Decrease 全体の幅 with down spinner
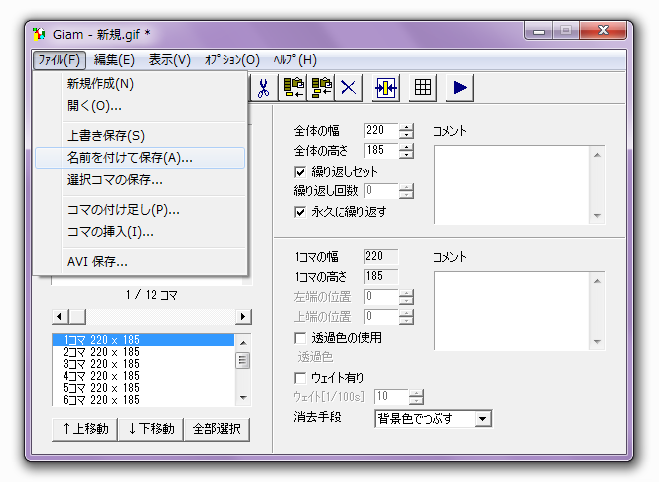The height and width of the screenshot is (482, 659). click(406, 135)
